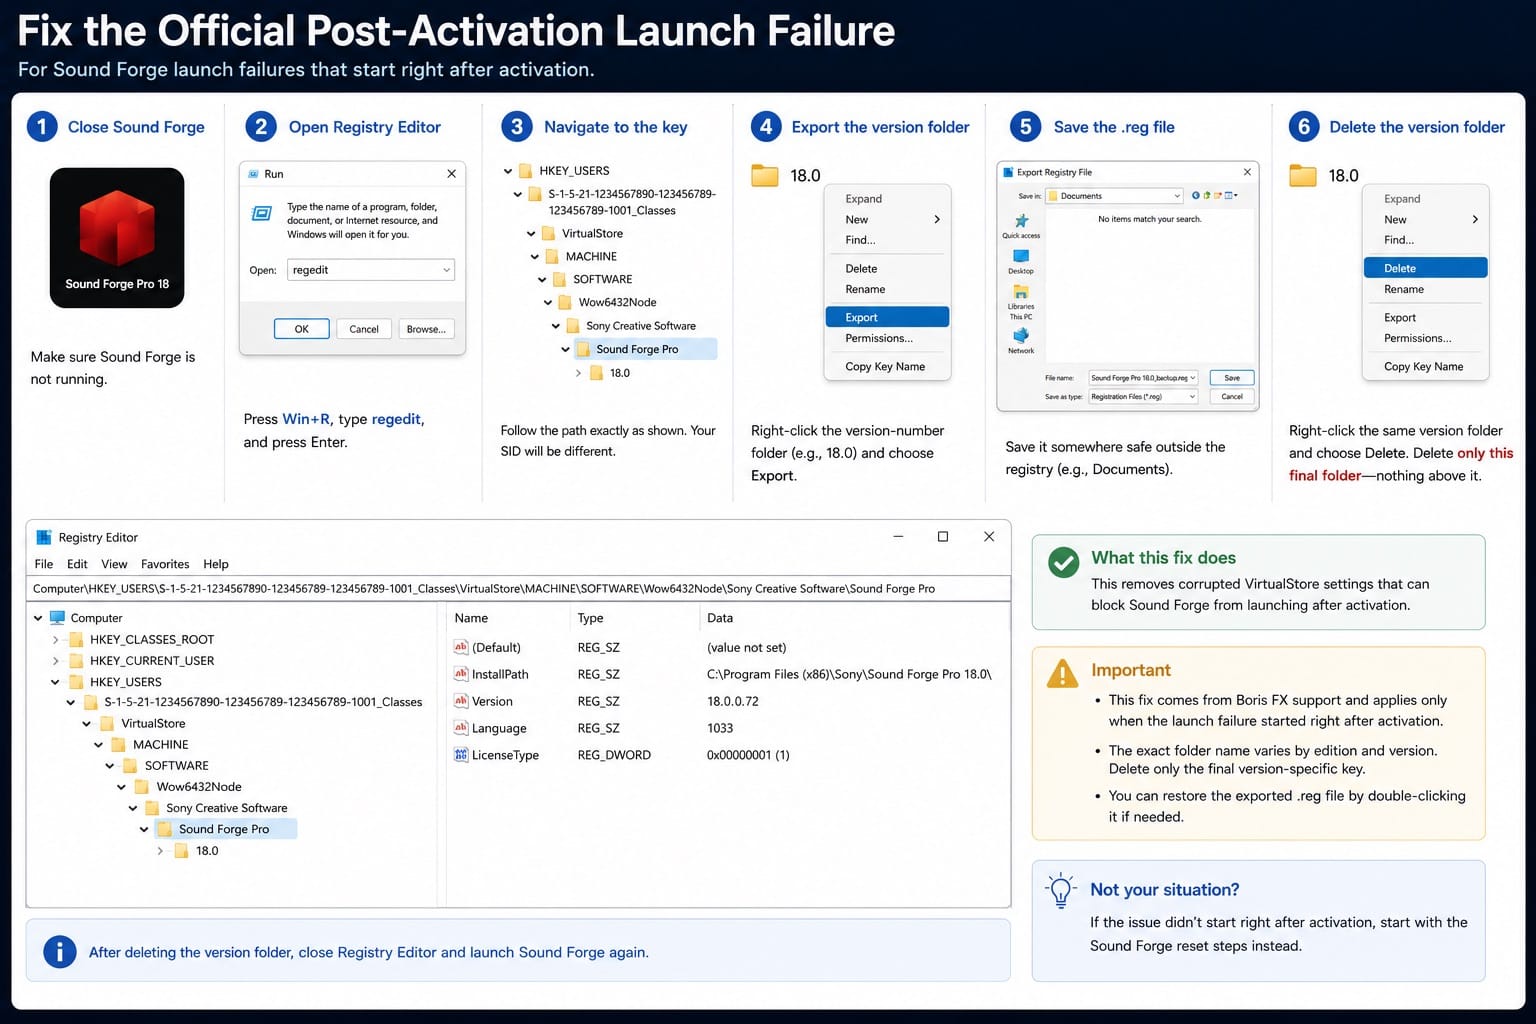The width and height of the screenshot is (1536, 1024).
Task: Select the LicenseType DWORD value icon
Action: (x=461, y=755)
